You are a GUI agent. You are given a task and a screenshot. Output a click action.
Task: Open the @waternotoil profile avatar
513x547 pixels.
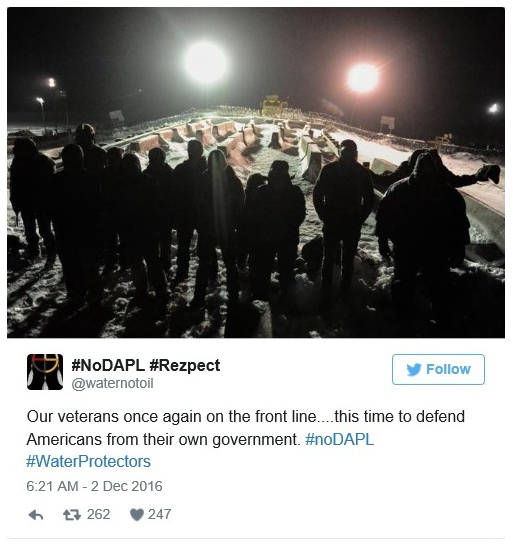click(45, 372)
